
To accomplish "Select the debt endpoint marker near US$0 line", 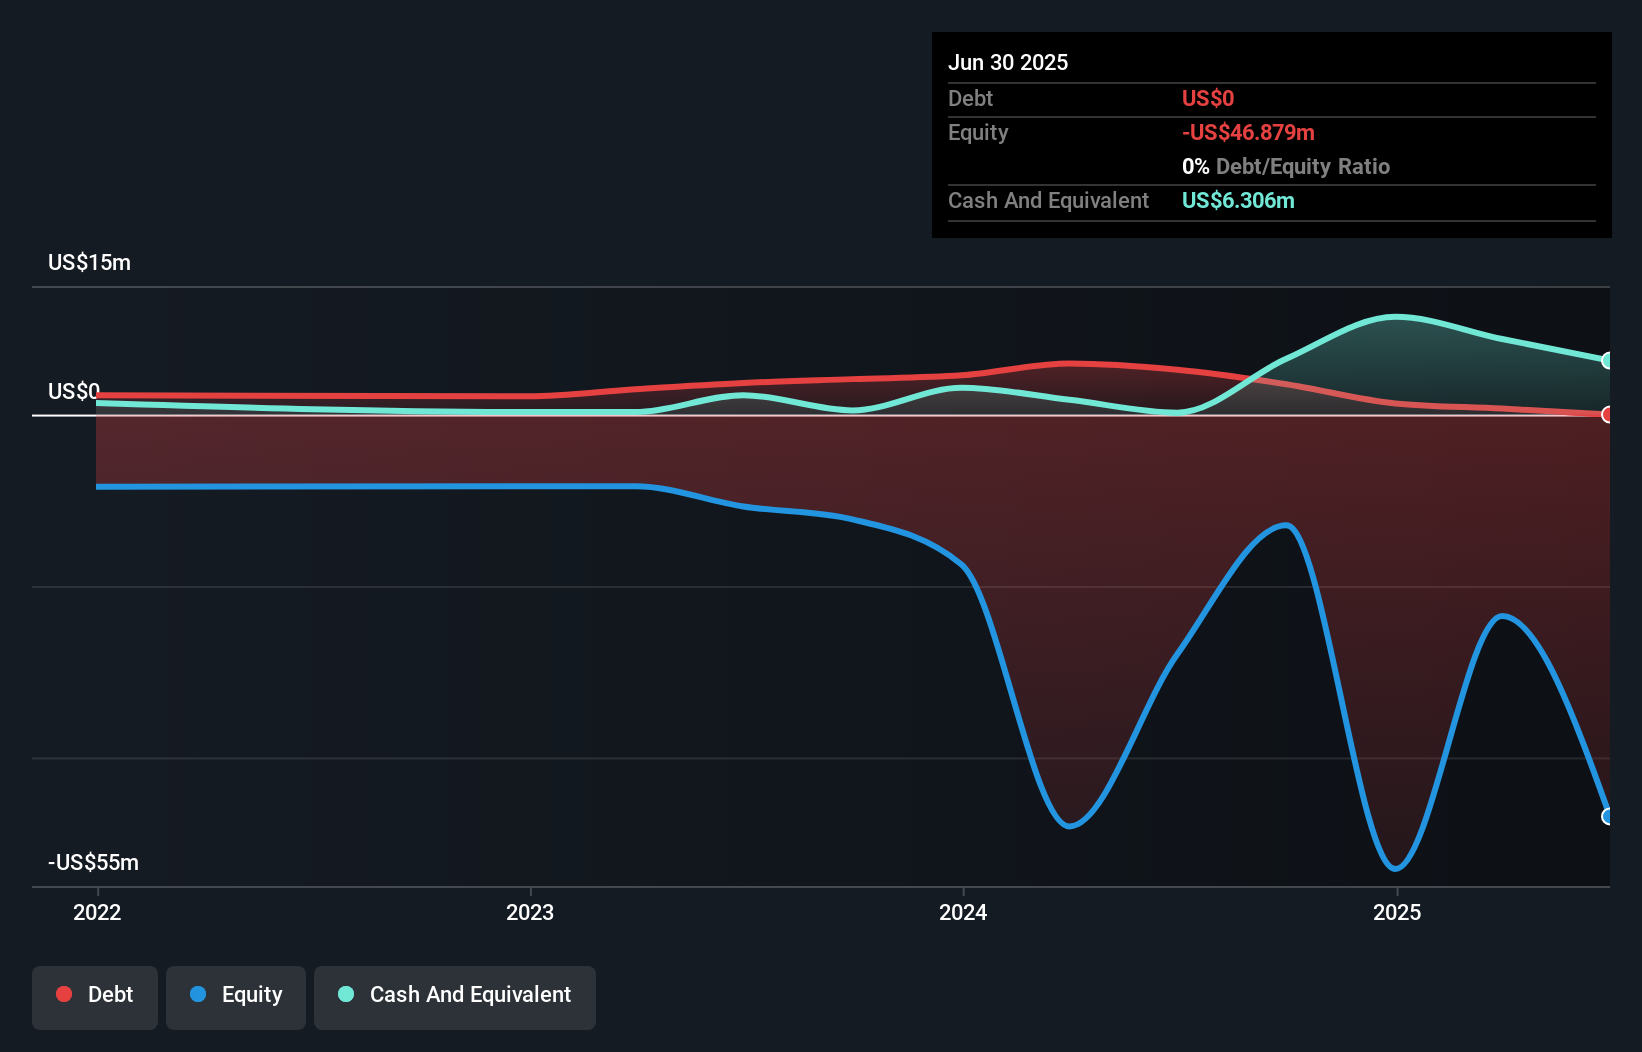I will click(1609, 412).
